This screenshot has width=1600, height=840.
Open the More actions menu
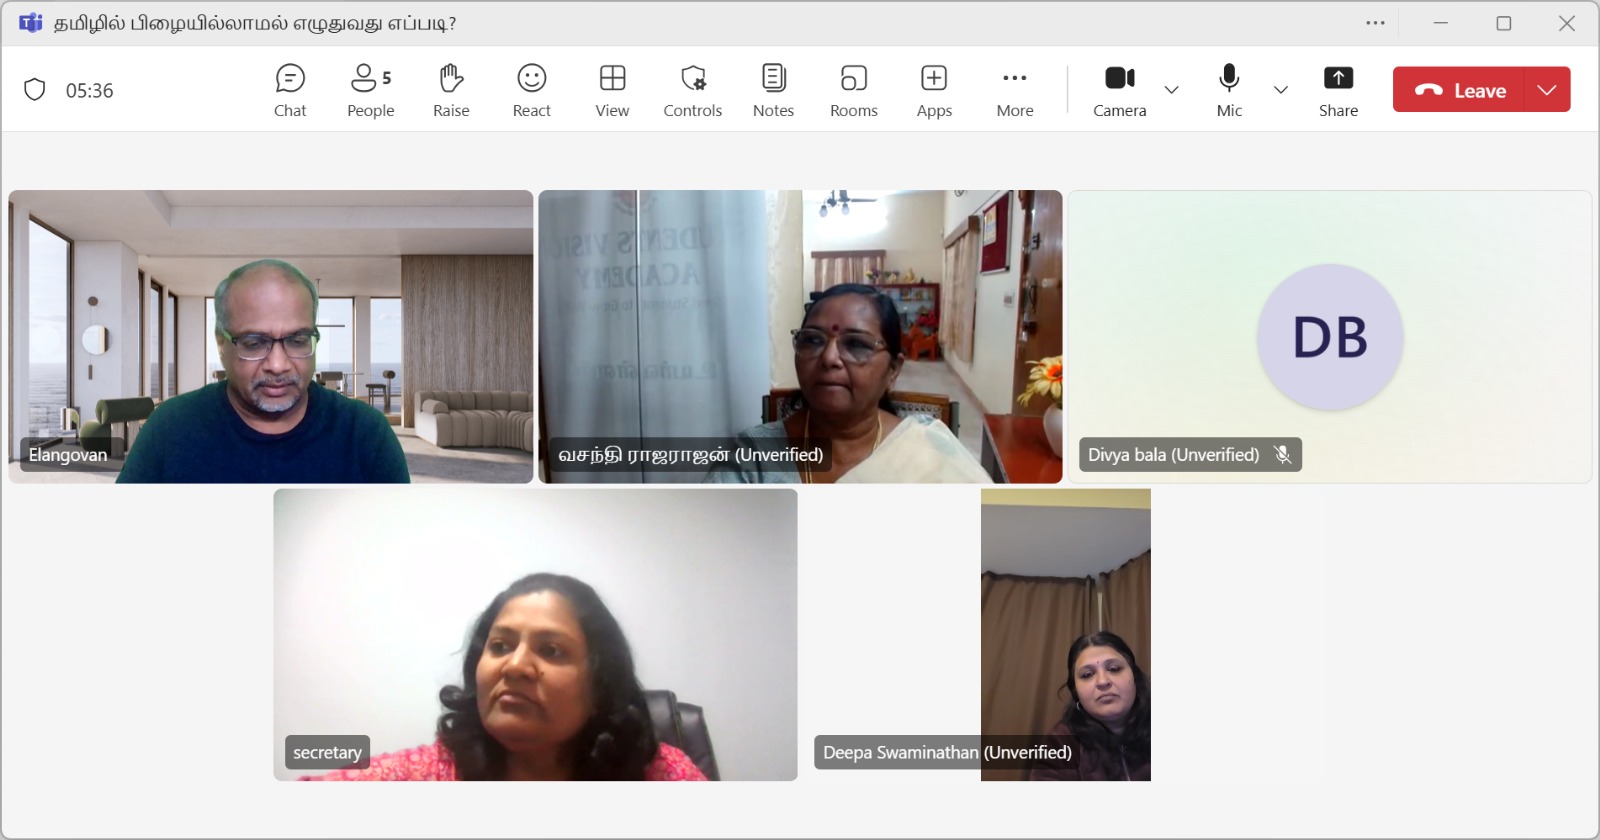pos(1014,90)
